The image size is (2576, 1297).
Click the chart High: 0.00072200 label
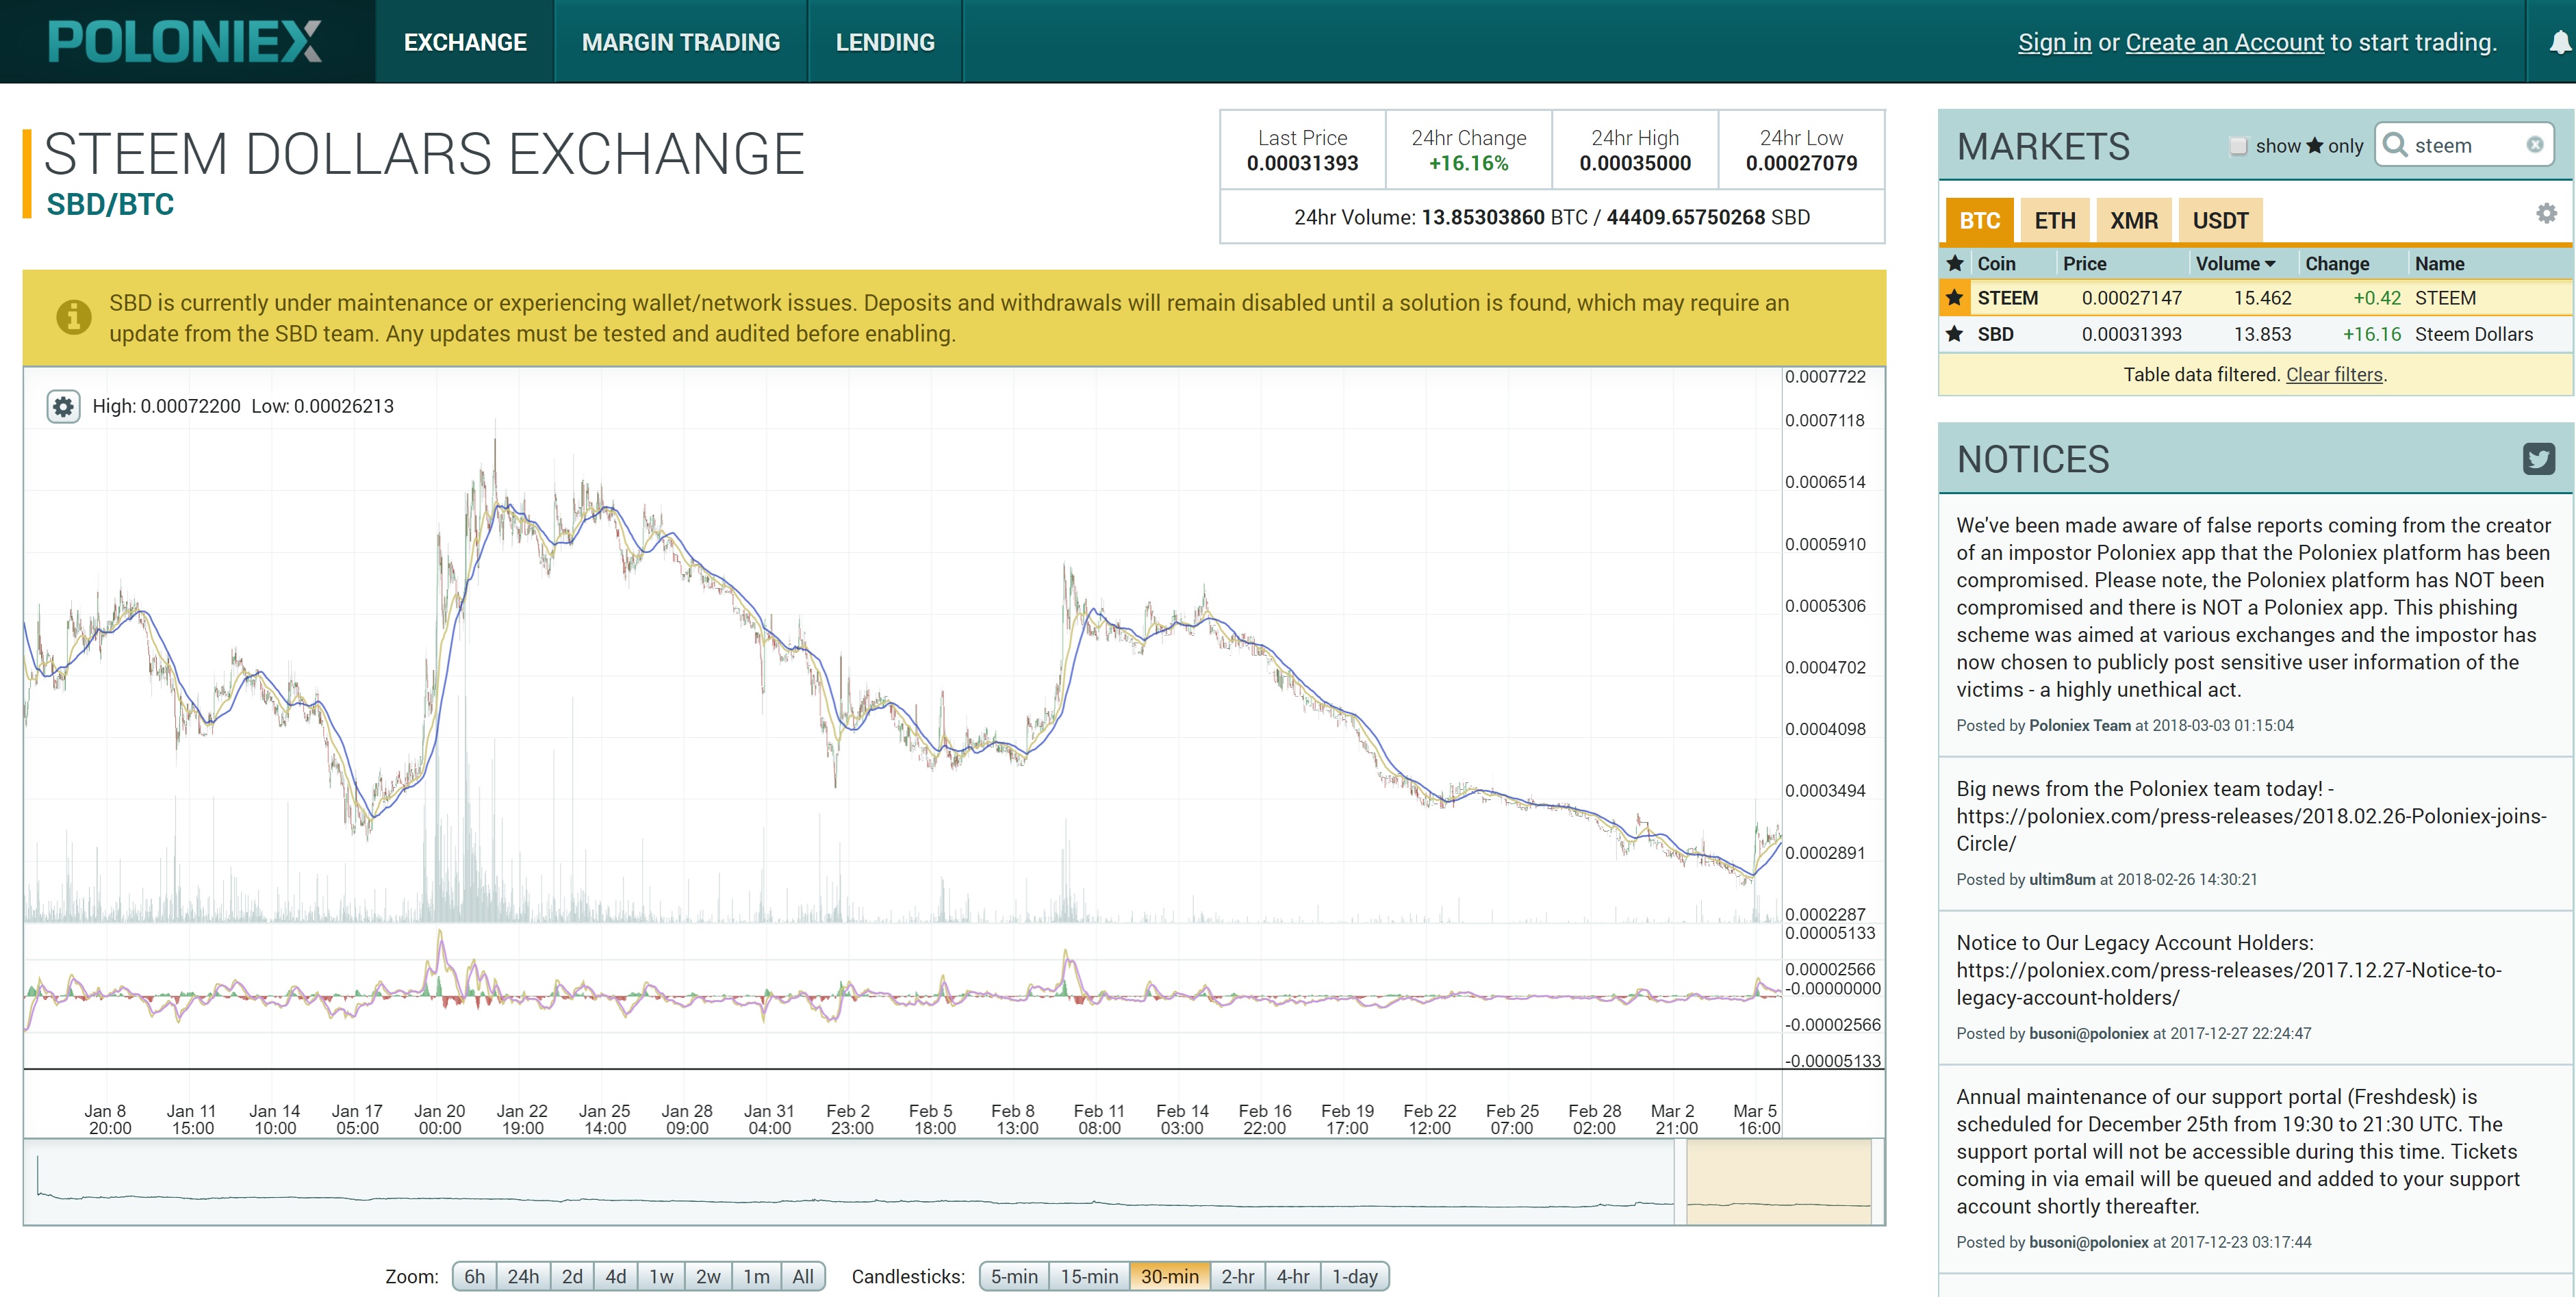166,406
